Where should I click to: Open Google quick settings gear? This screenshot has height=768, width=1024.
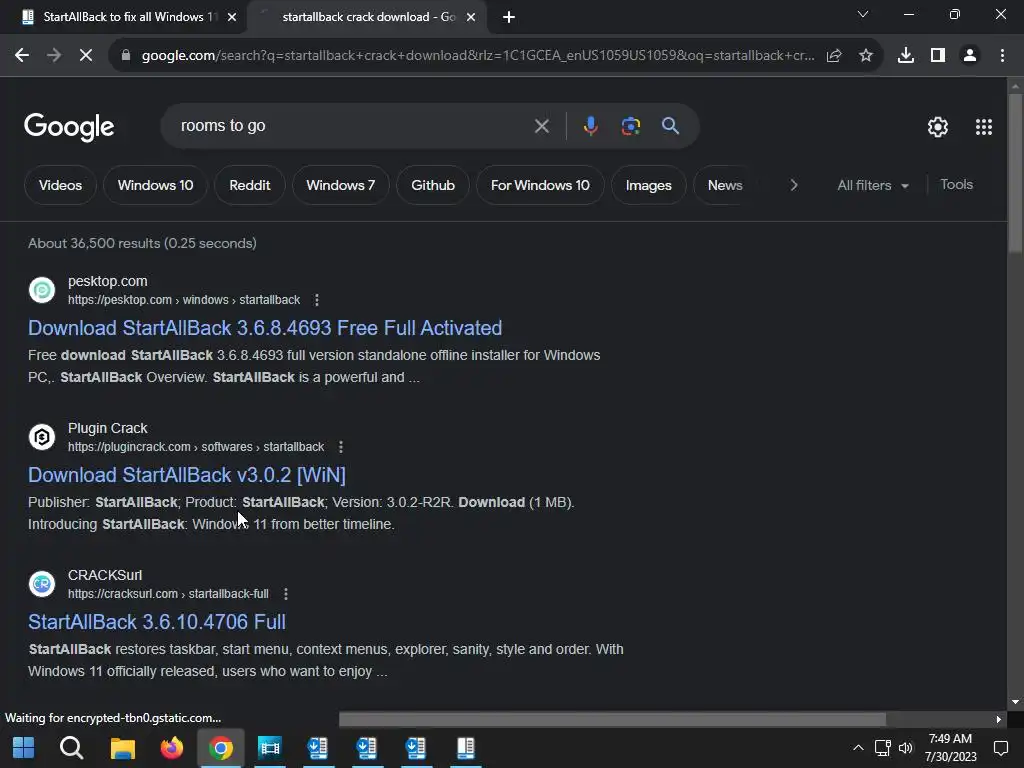938,127
